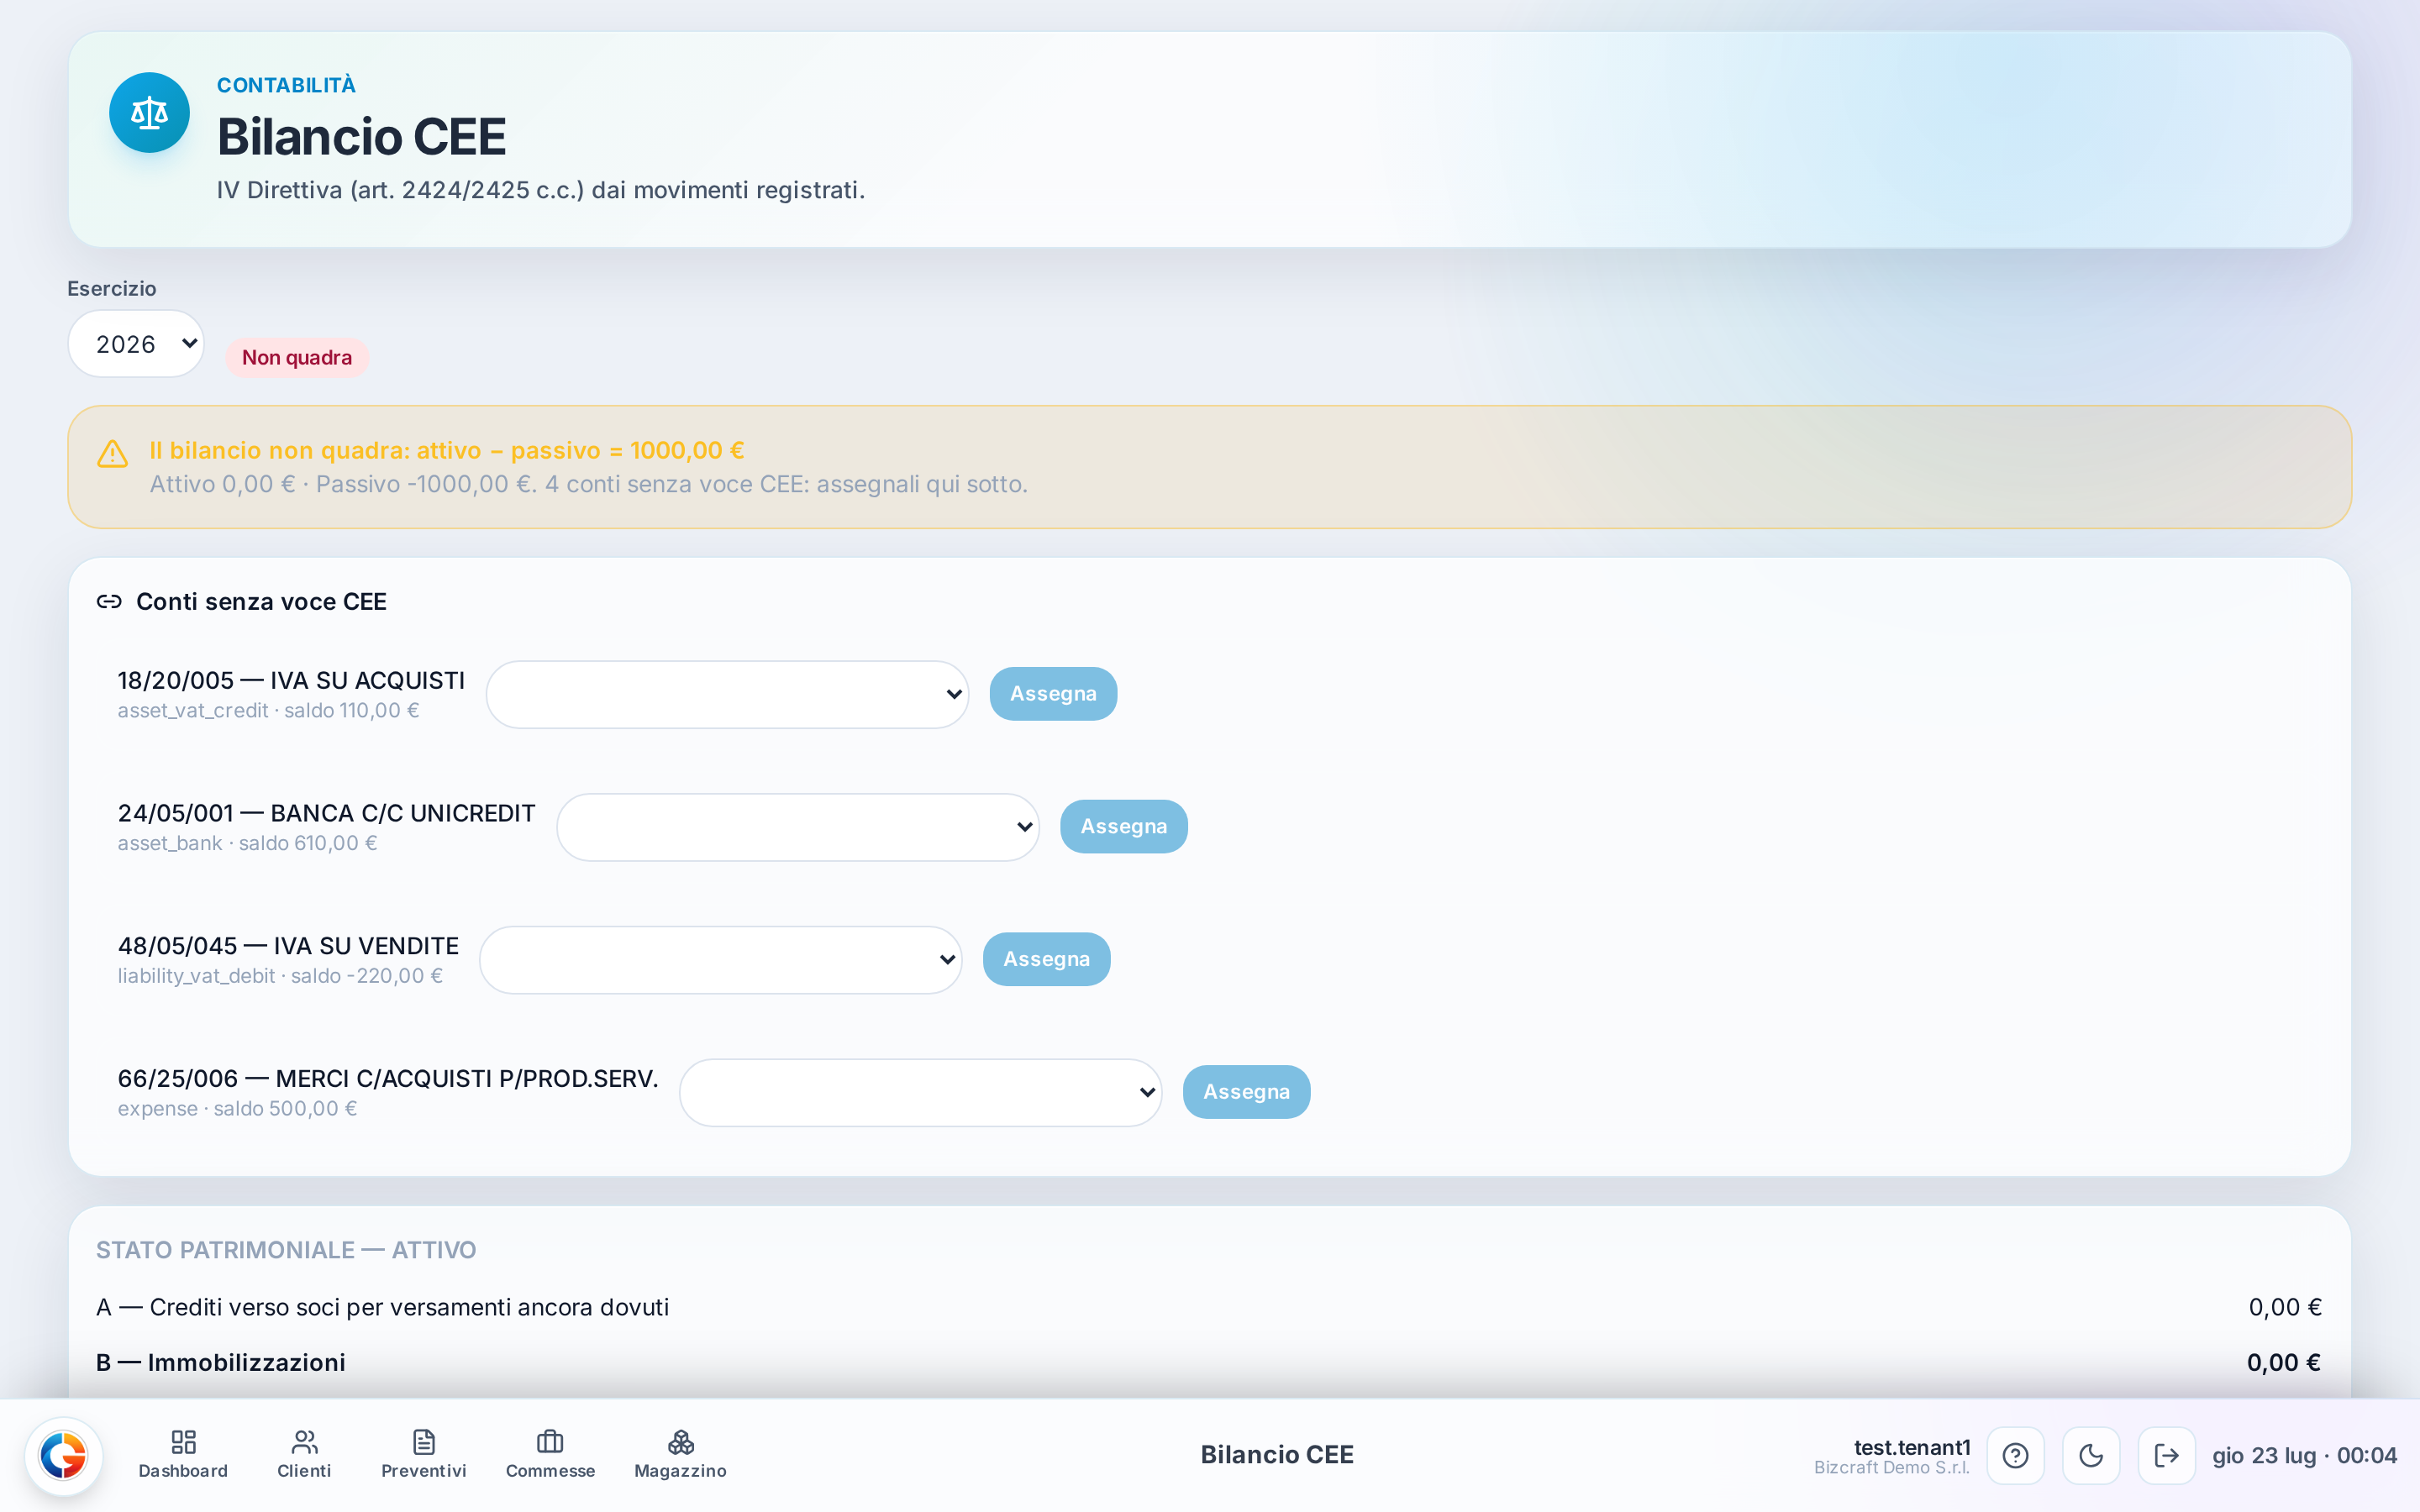
Task: Open Preventivi label in bottom navigation
Action: [x=424, y=1471]
